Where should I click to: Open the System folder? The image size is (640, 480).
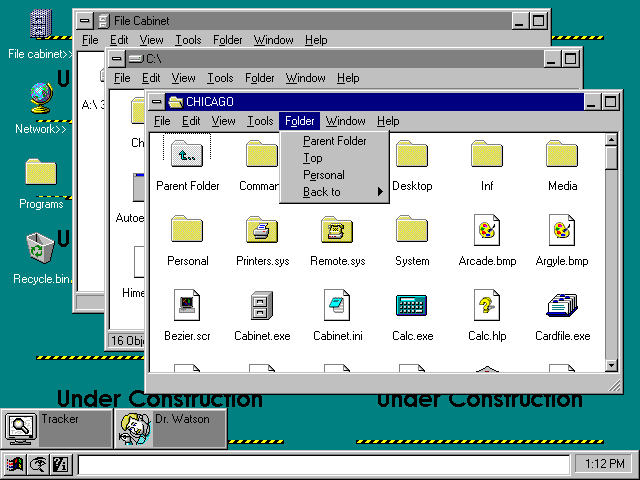412,229
